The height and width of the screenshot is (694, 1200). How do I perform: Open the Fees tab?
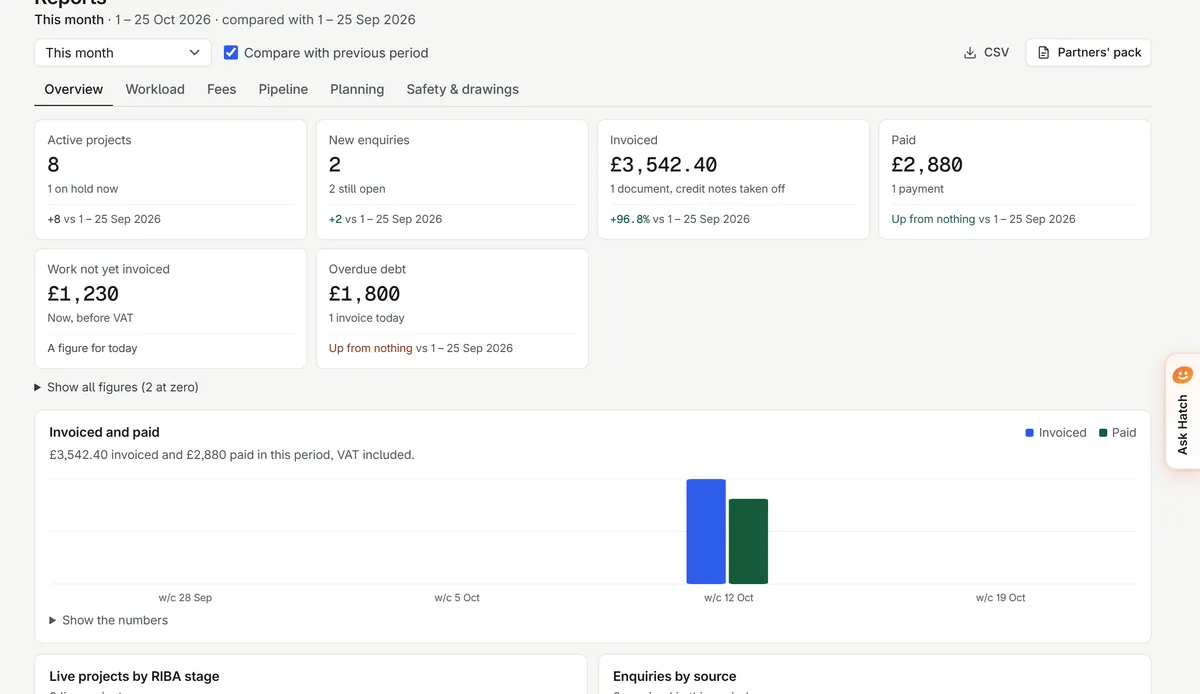click(x=222, y=89)
